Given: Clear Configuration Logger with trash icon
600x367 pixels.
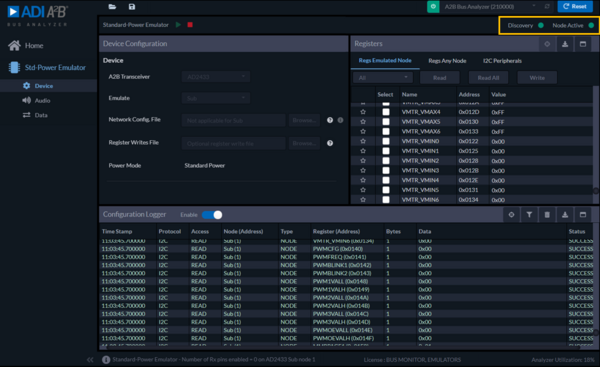Looking at the screenshot, I should 547,215.
